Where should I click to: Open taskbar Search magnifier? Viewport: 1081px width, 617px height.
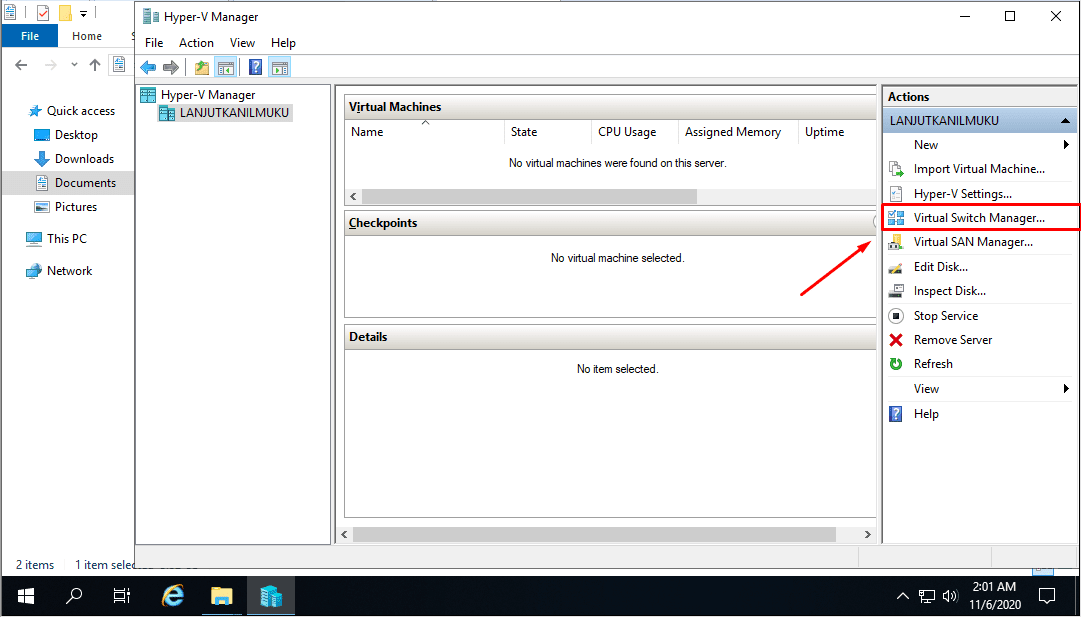click(74, 596)
